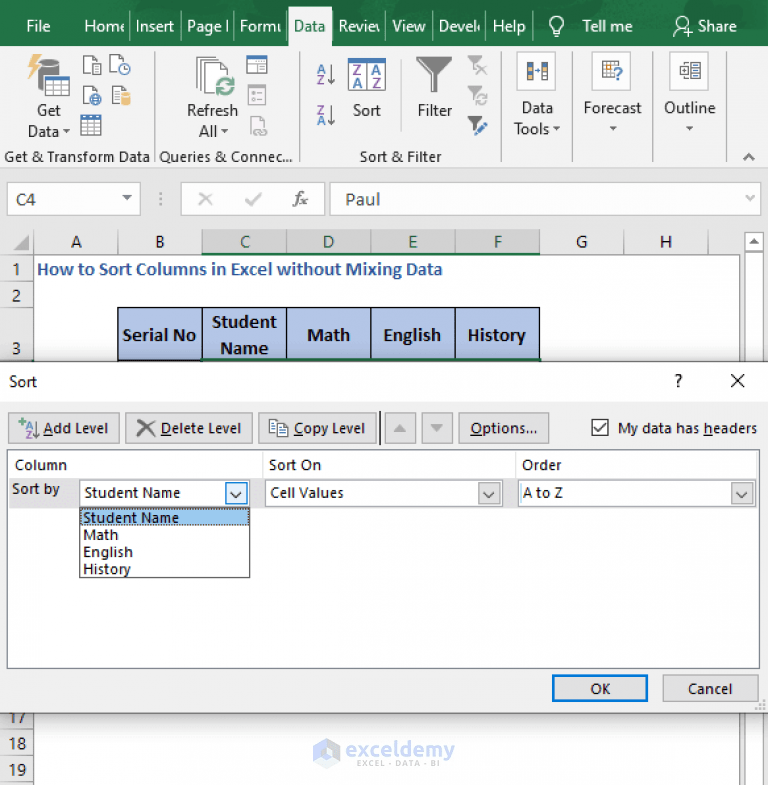Click the Advanced filter icon

[477, 125]
